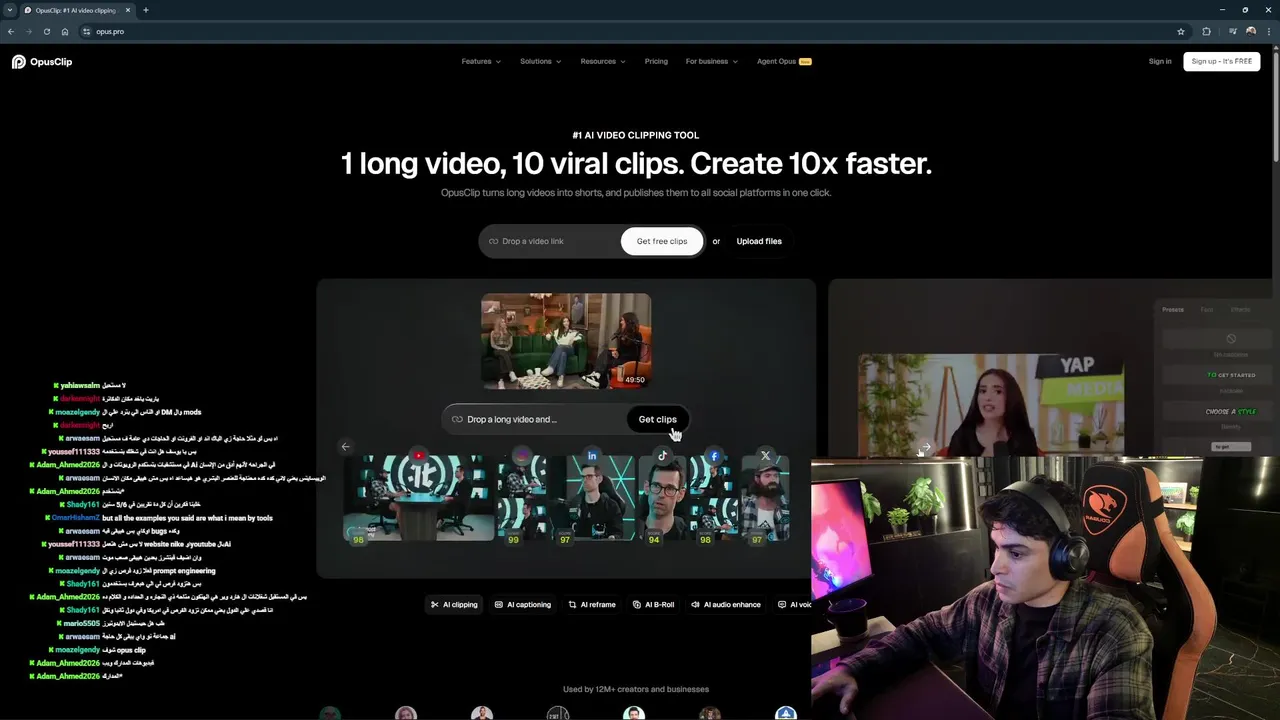
Task: Click the clip thumbnail scored 94
Action: [662, 500]
